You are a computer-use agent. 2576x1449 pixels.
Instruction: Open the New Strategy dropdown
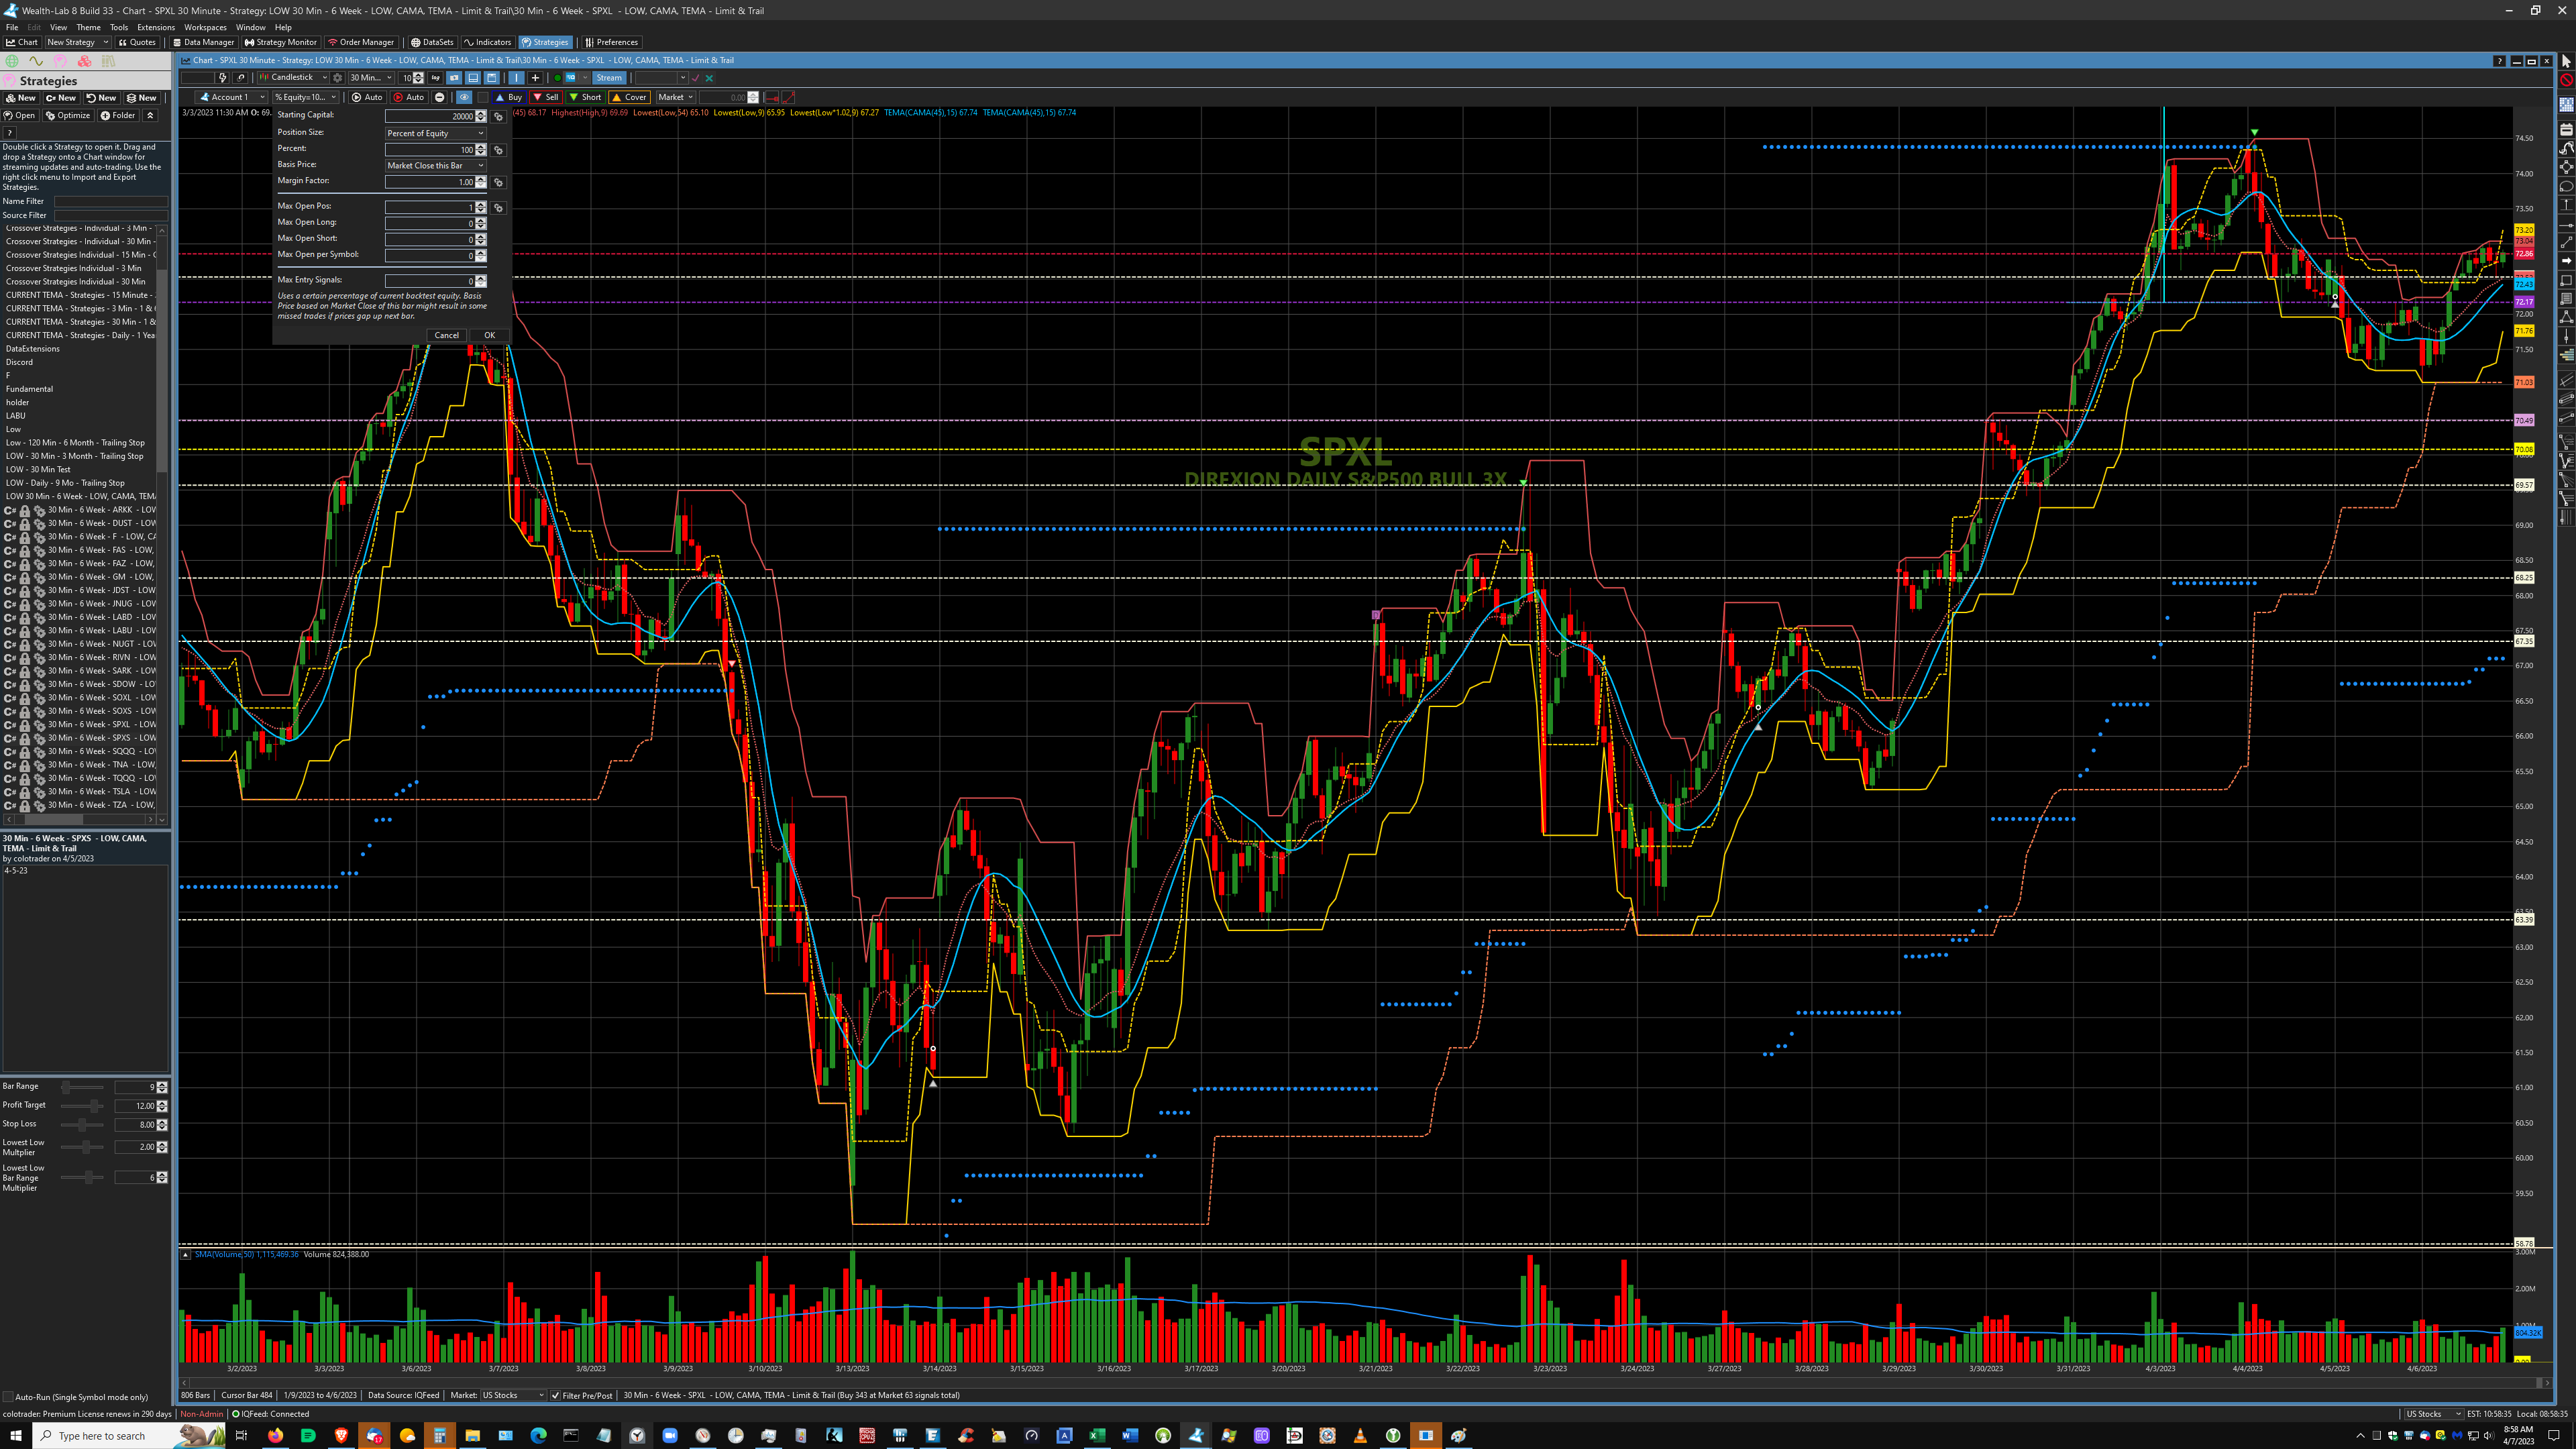pos(77,42)
